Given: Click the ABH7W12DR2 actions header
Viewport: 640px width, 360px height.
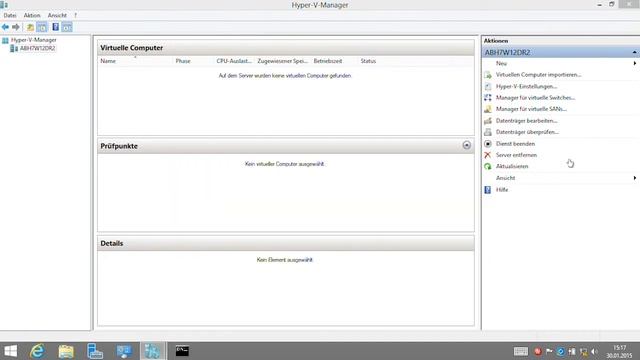Looking at the screenshot, I should 560,52.
